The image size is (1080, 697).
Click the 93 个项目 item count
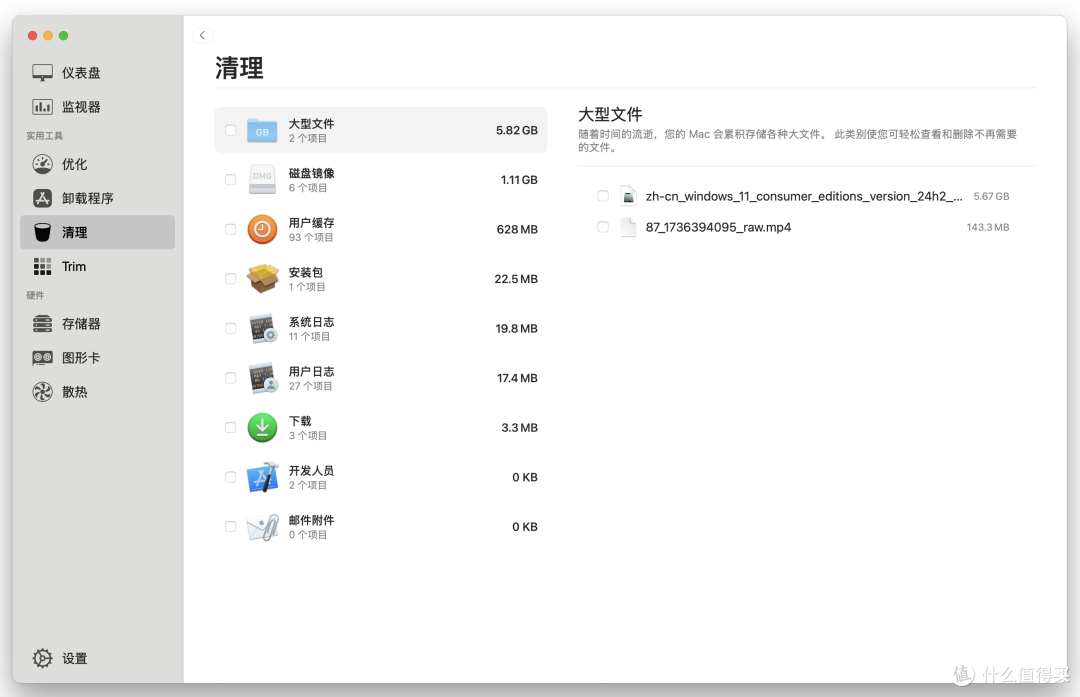pos(311,238)
